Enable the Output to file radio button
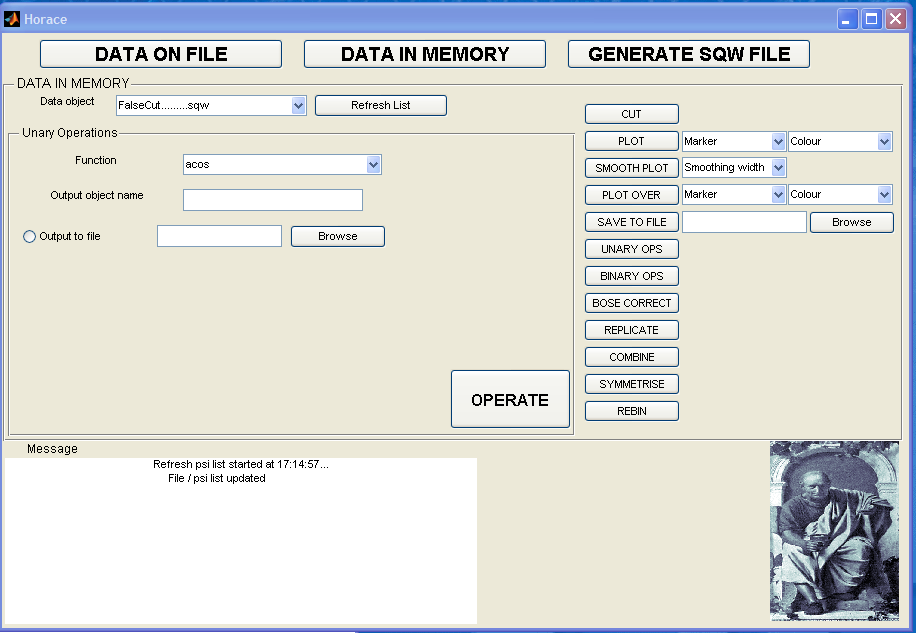 (29, 237)
